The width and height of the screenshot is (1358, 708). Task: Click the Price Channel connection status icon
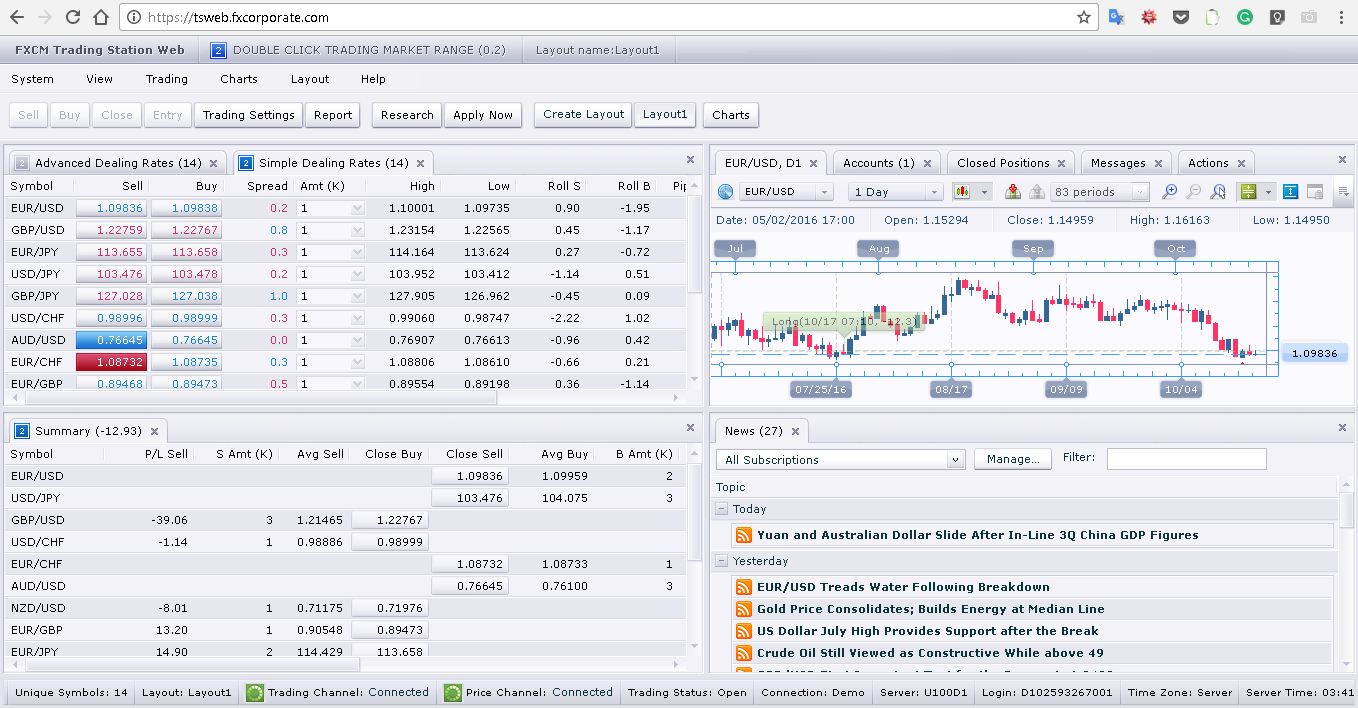(452, 692)
